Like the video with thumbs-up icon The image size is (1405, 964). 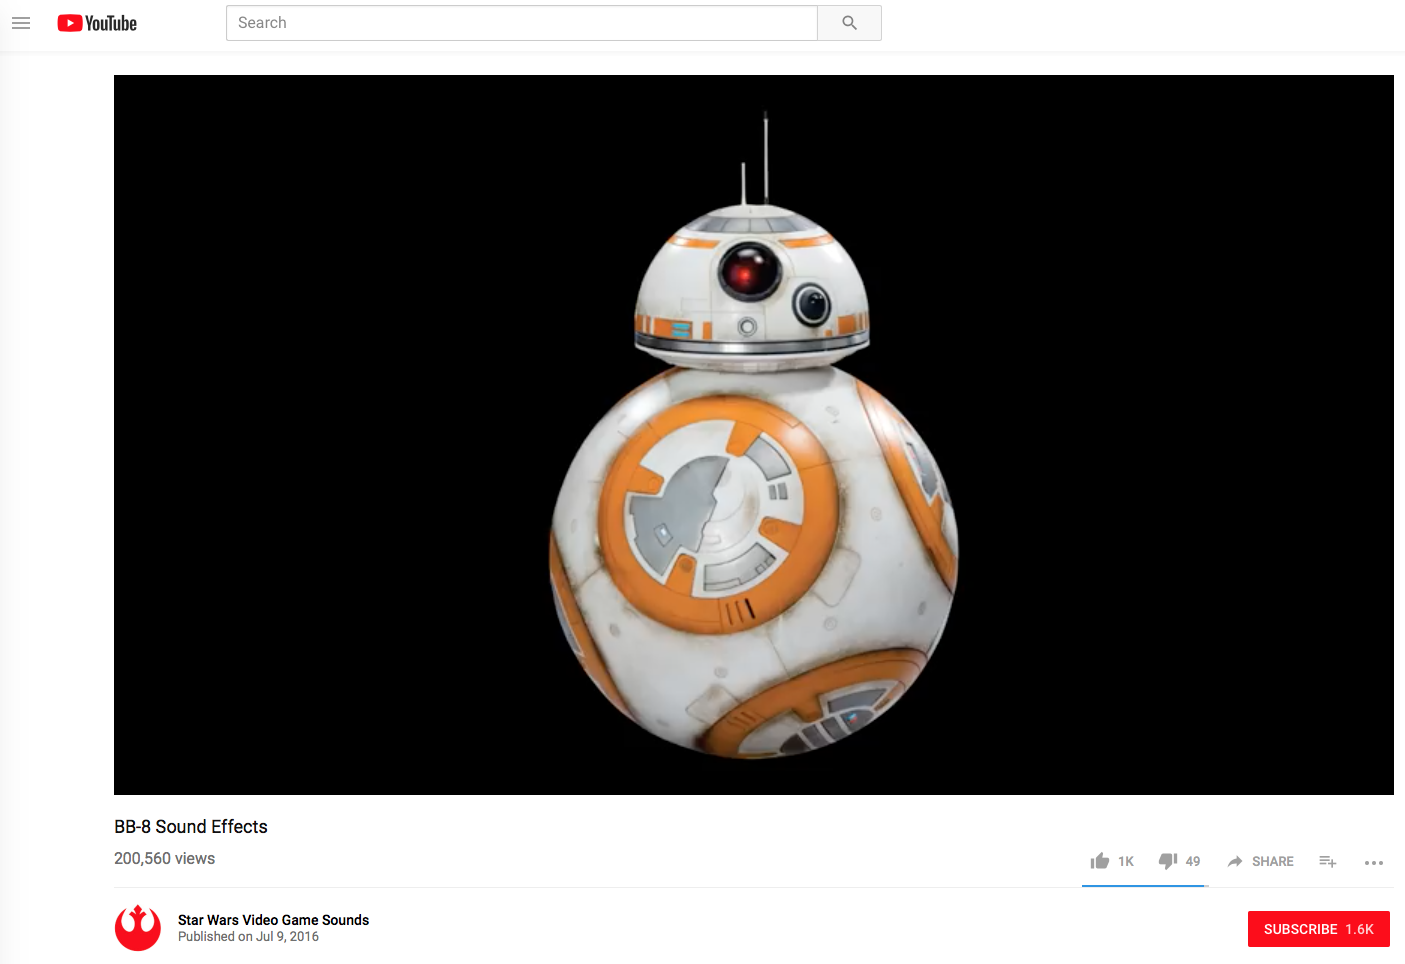point(1100,861)
